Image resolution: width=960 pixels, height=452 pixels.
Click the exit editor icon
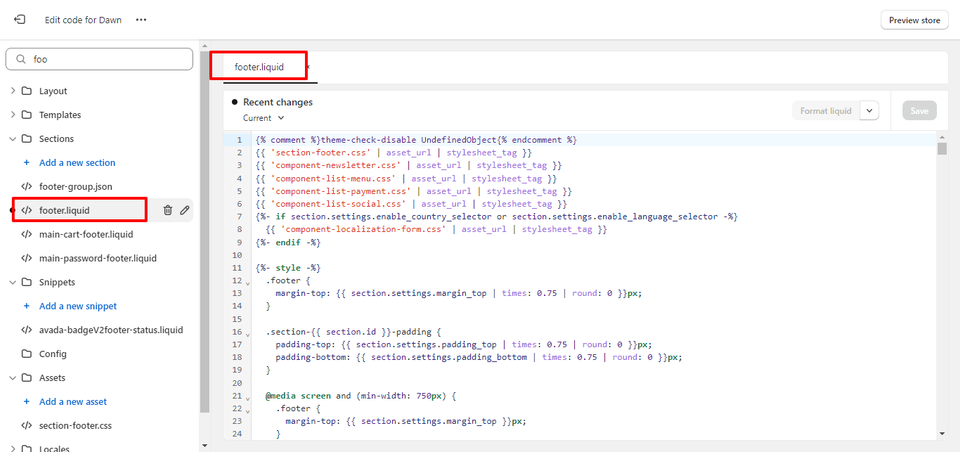click(x=19, y=20)
